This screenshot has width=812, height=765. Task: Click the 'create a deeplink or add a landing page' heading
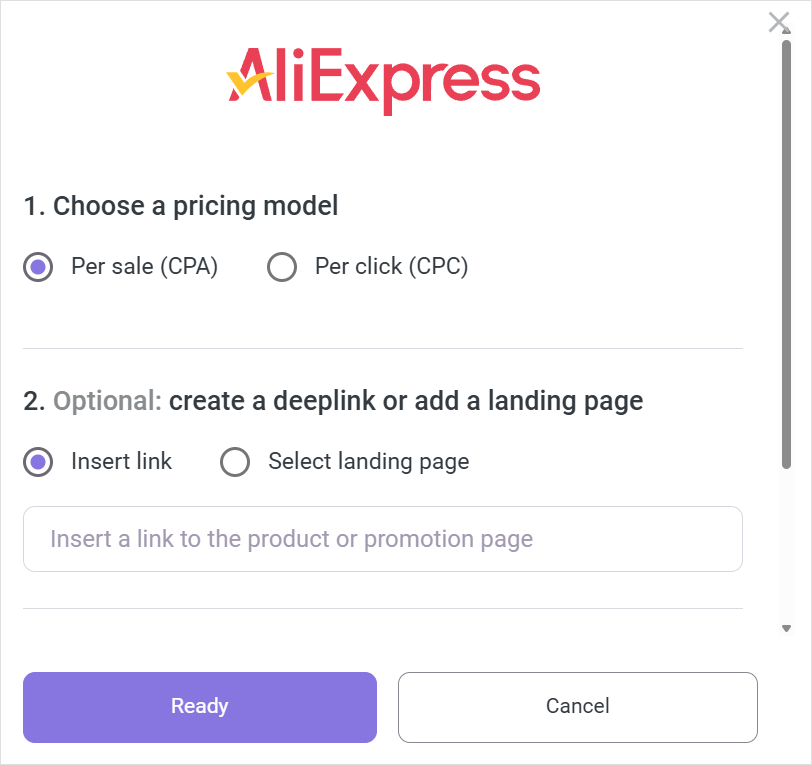click(405, 401)
